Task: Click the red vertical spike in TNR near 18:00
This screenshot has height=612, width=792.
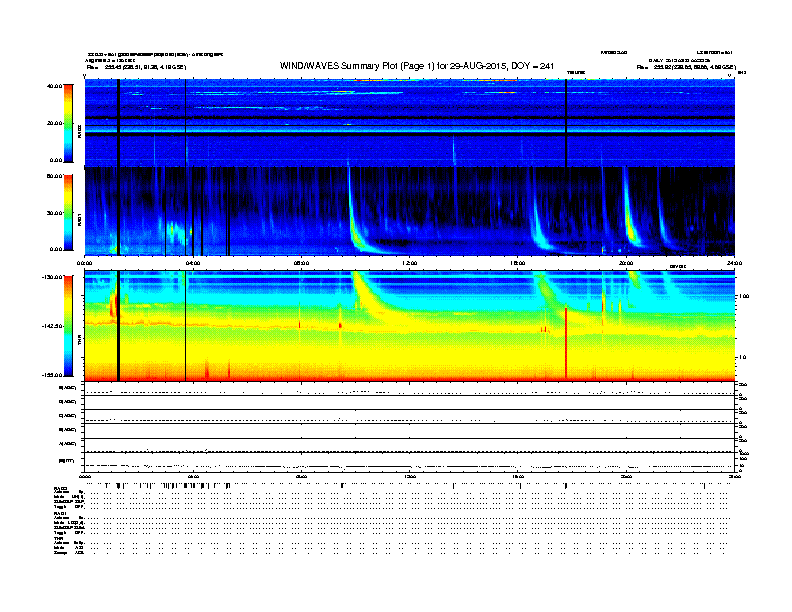Action: coord(566,343)
